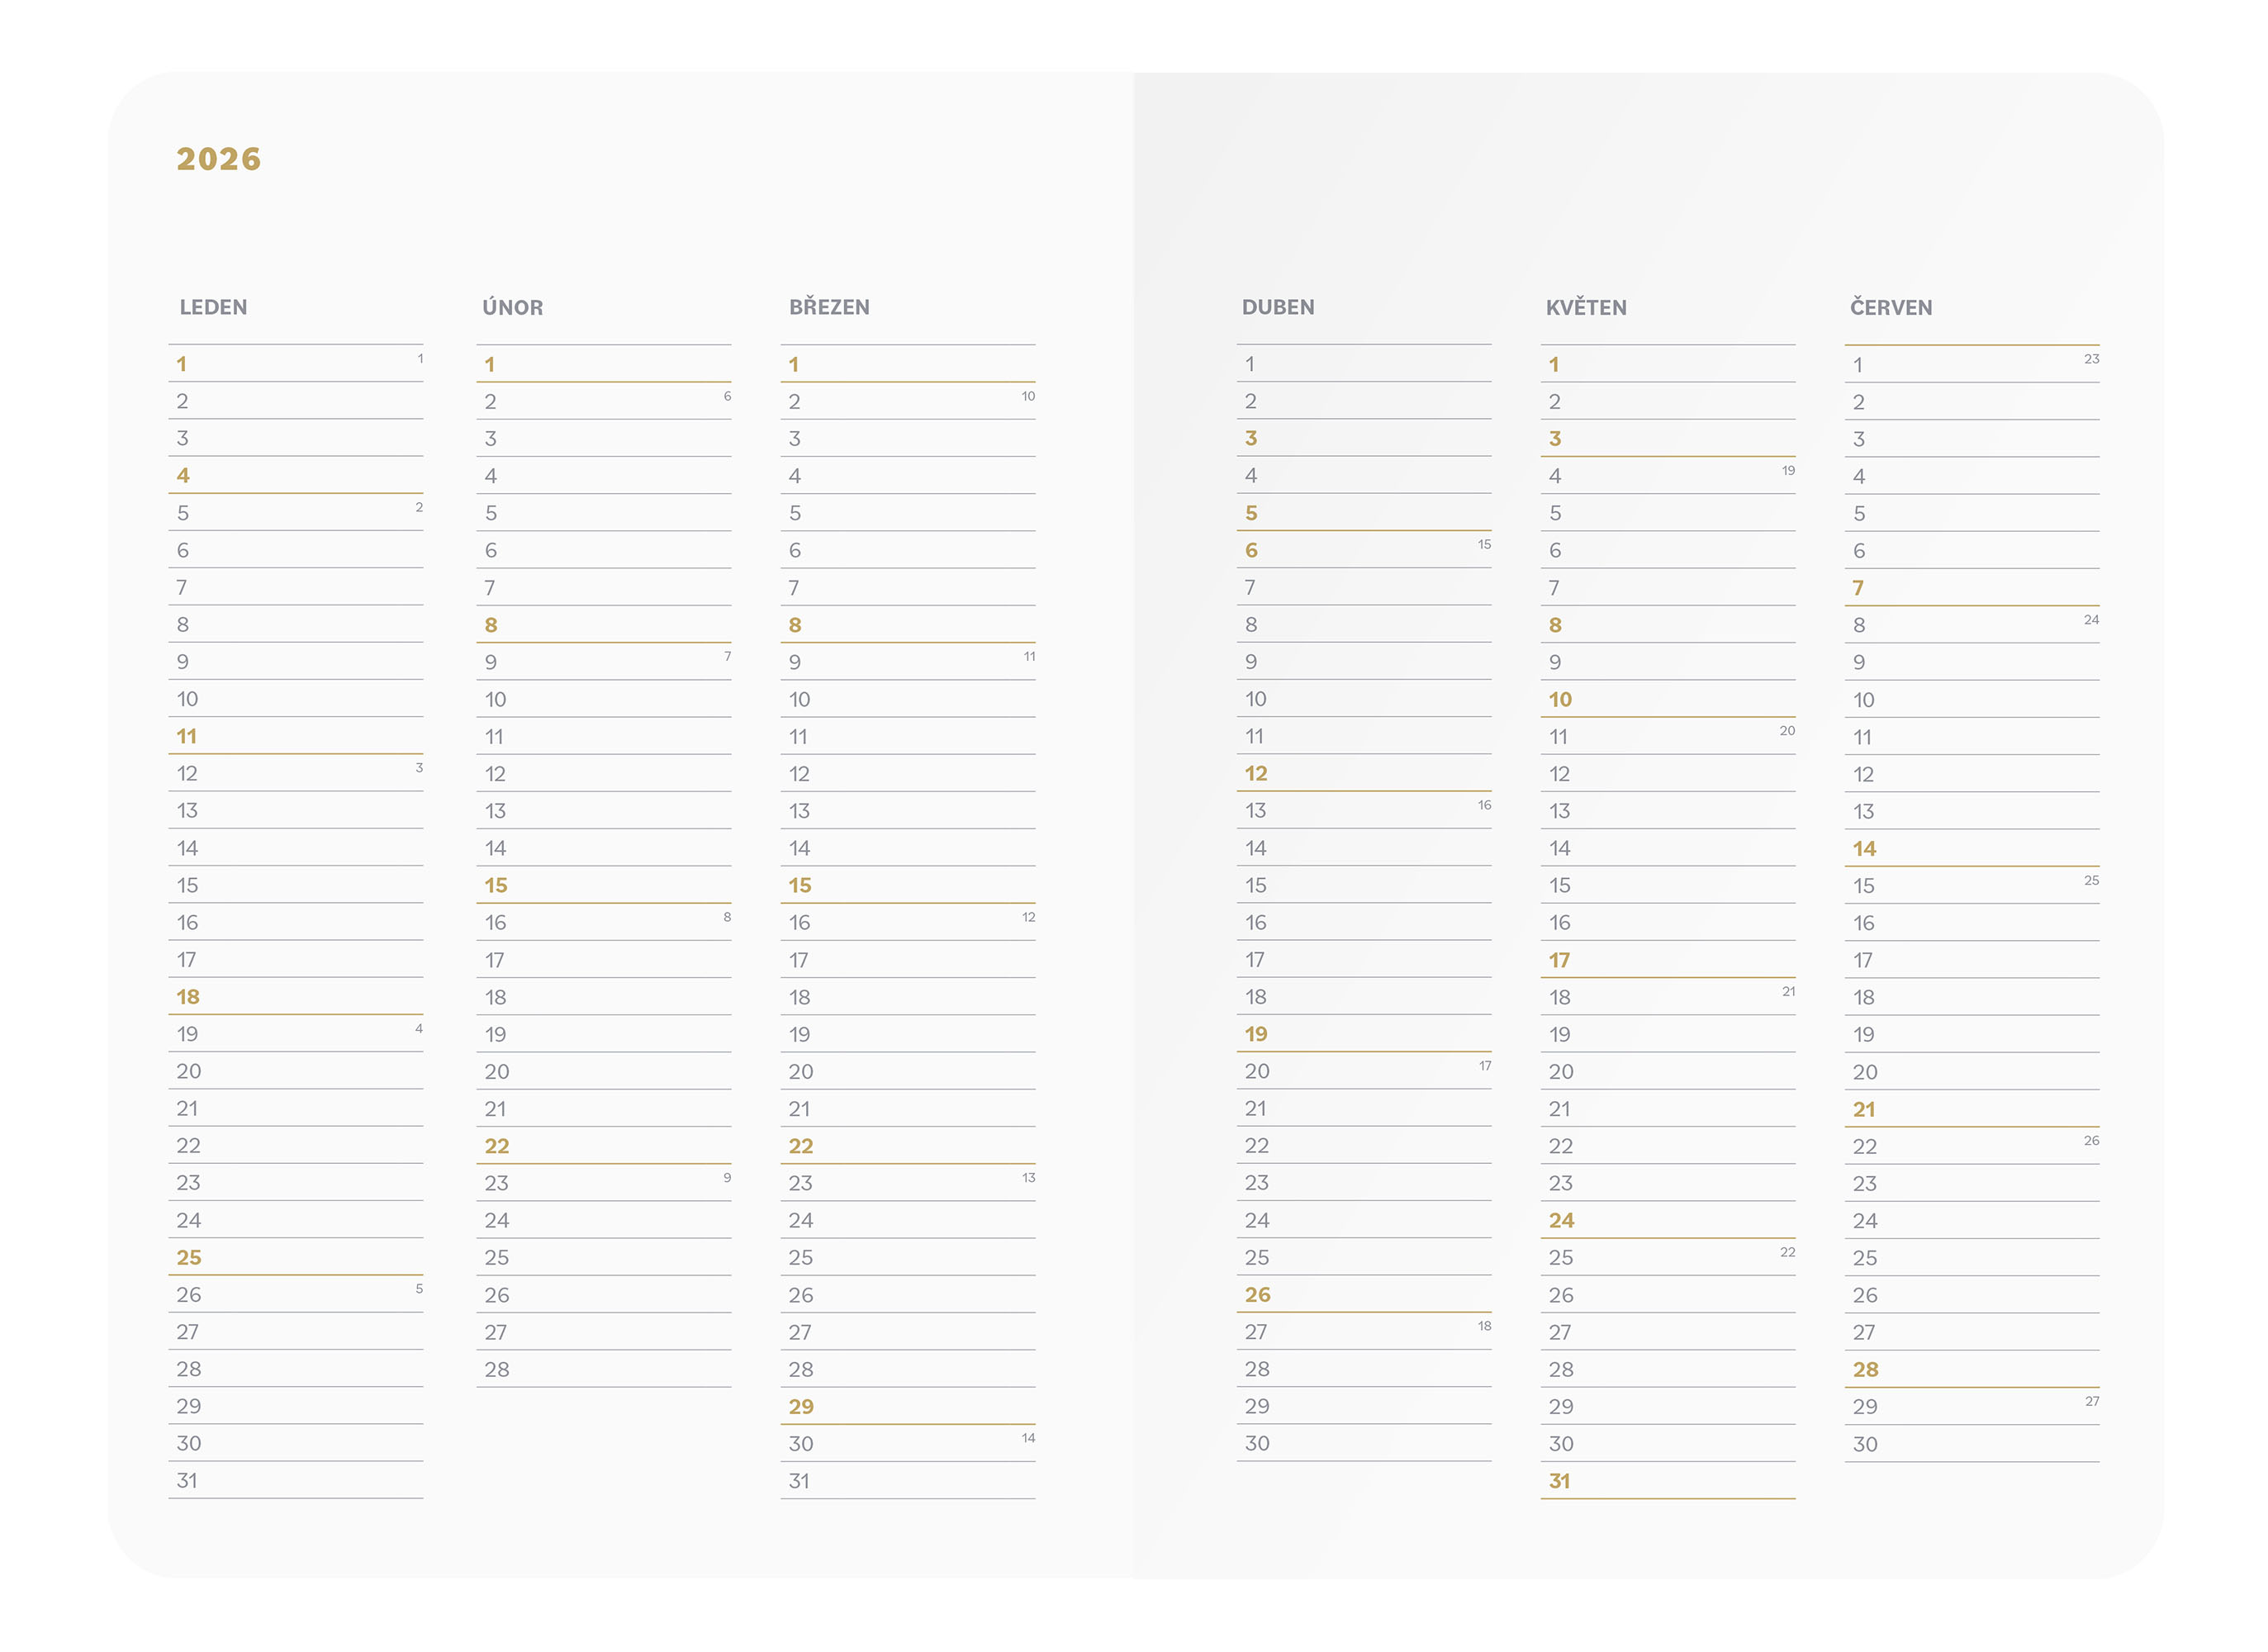The height and width of the screenshot is (1652, 2268).
Task: Click day 28 in the ÚNOR column
Action: tap(497, 1369)
